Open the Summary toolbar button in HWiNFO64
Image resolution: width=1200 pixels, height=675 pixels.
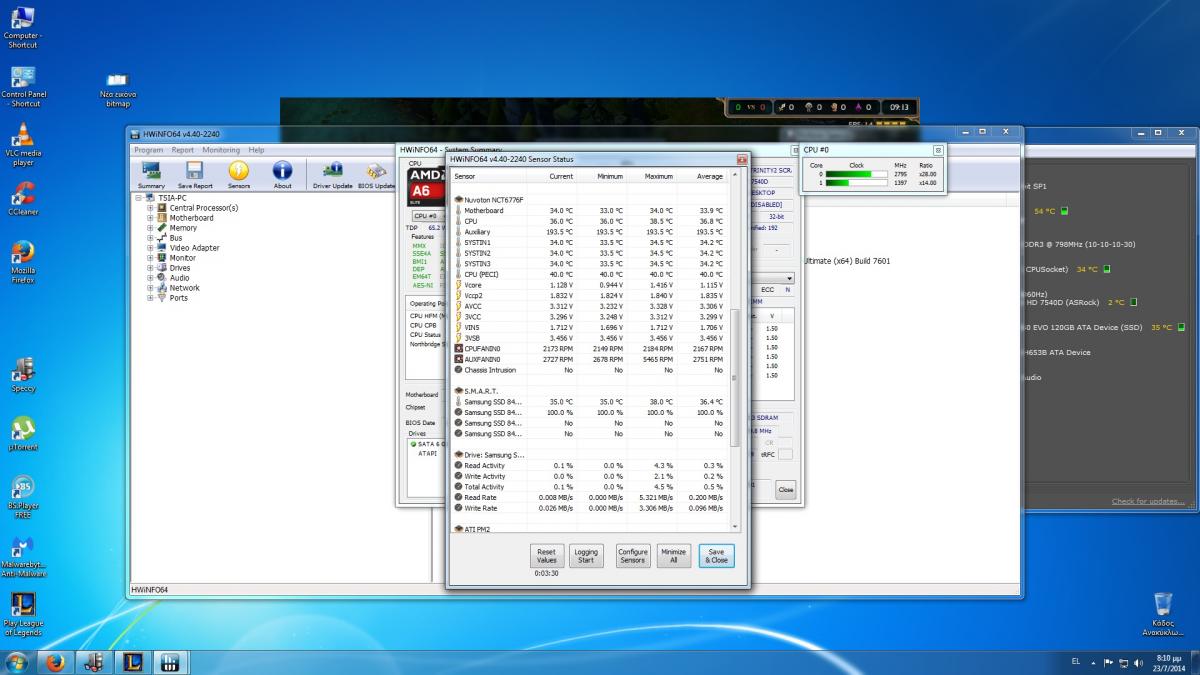(152, 175)
